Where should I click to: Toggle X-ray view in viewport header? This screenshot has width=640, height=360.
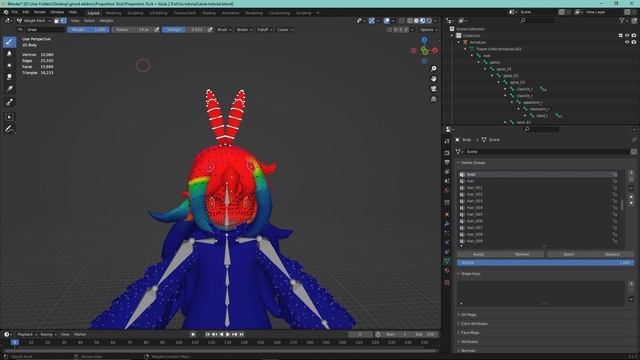tap(402, 20)
